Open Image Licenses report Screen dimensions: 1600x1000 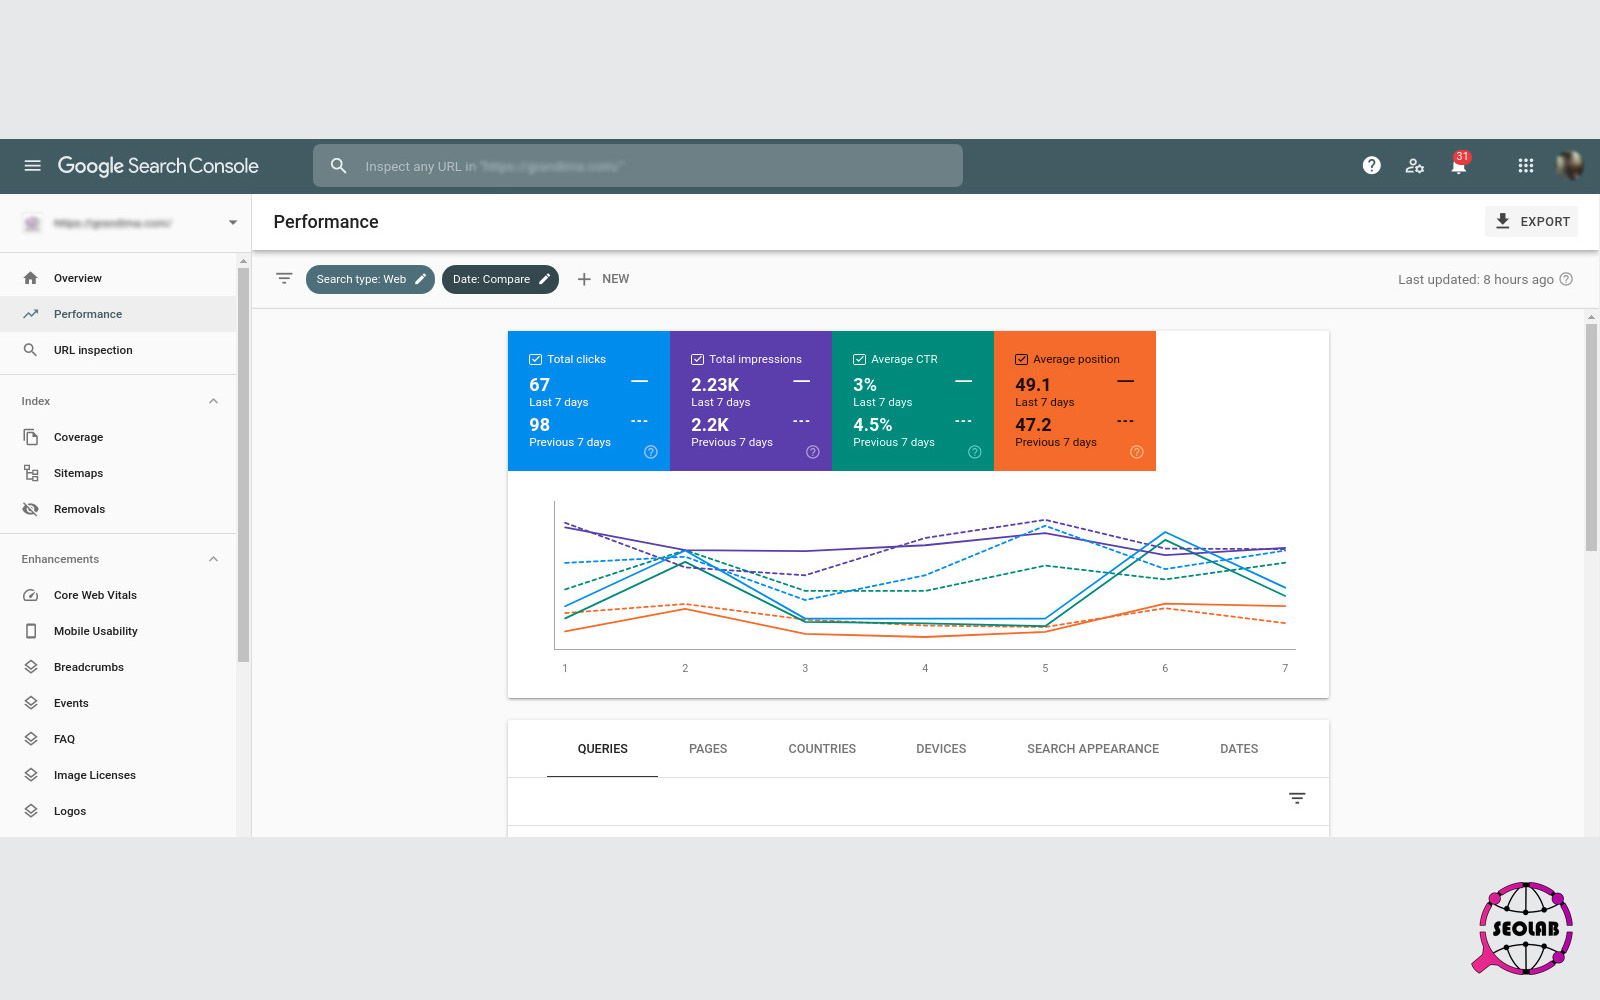tap(118, 775)
